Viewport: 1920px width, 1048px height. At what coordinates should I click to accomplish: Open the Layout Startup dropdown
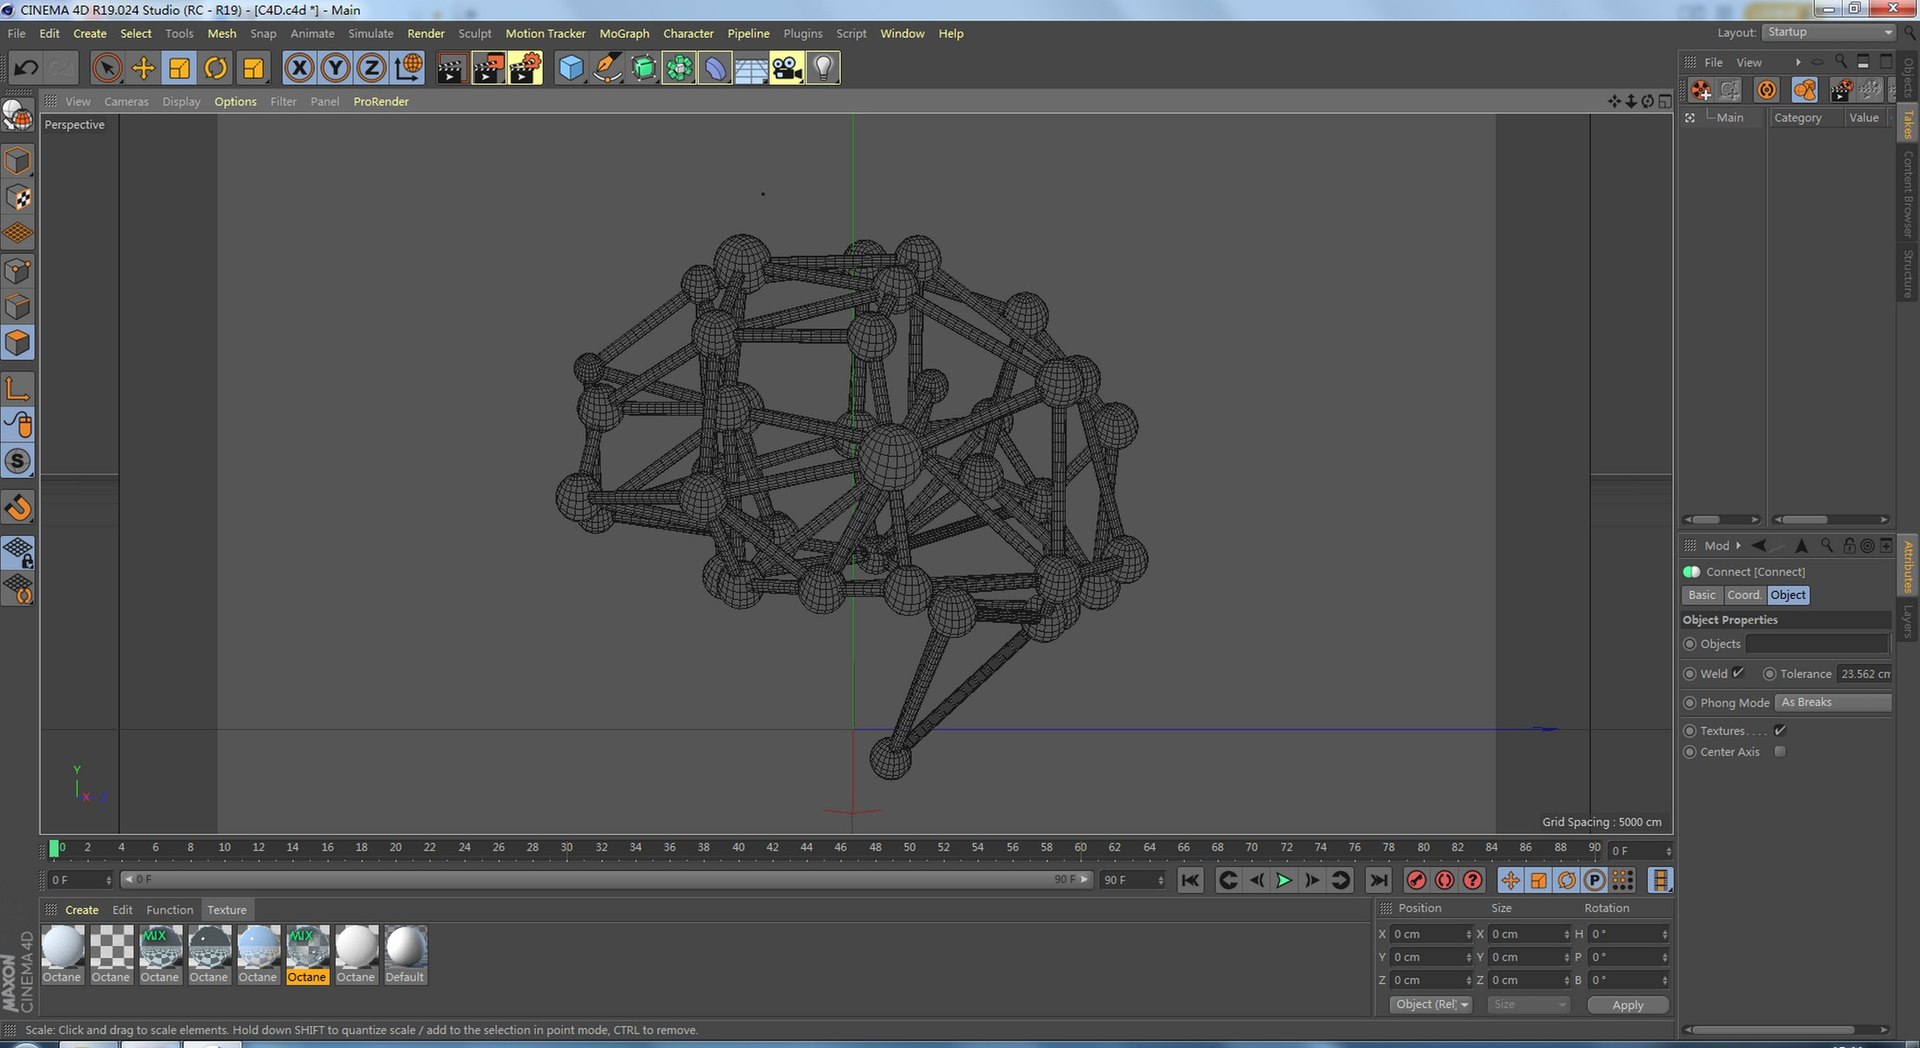point(1829,32)
